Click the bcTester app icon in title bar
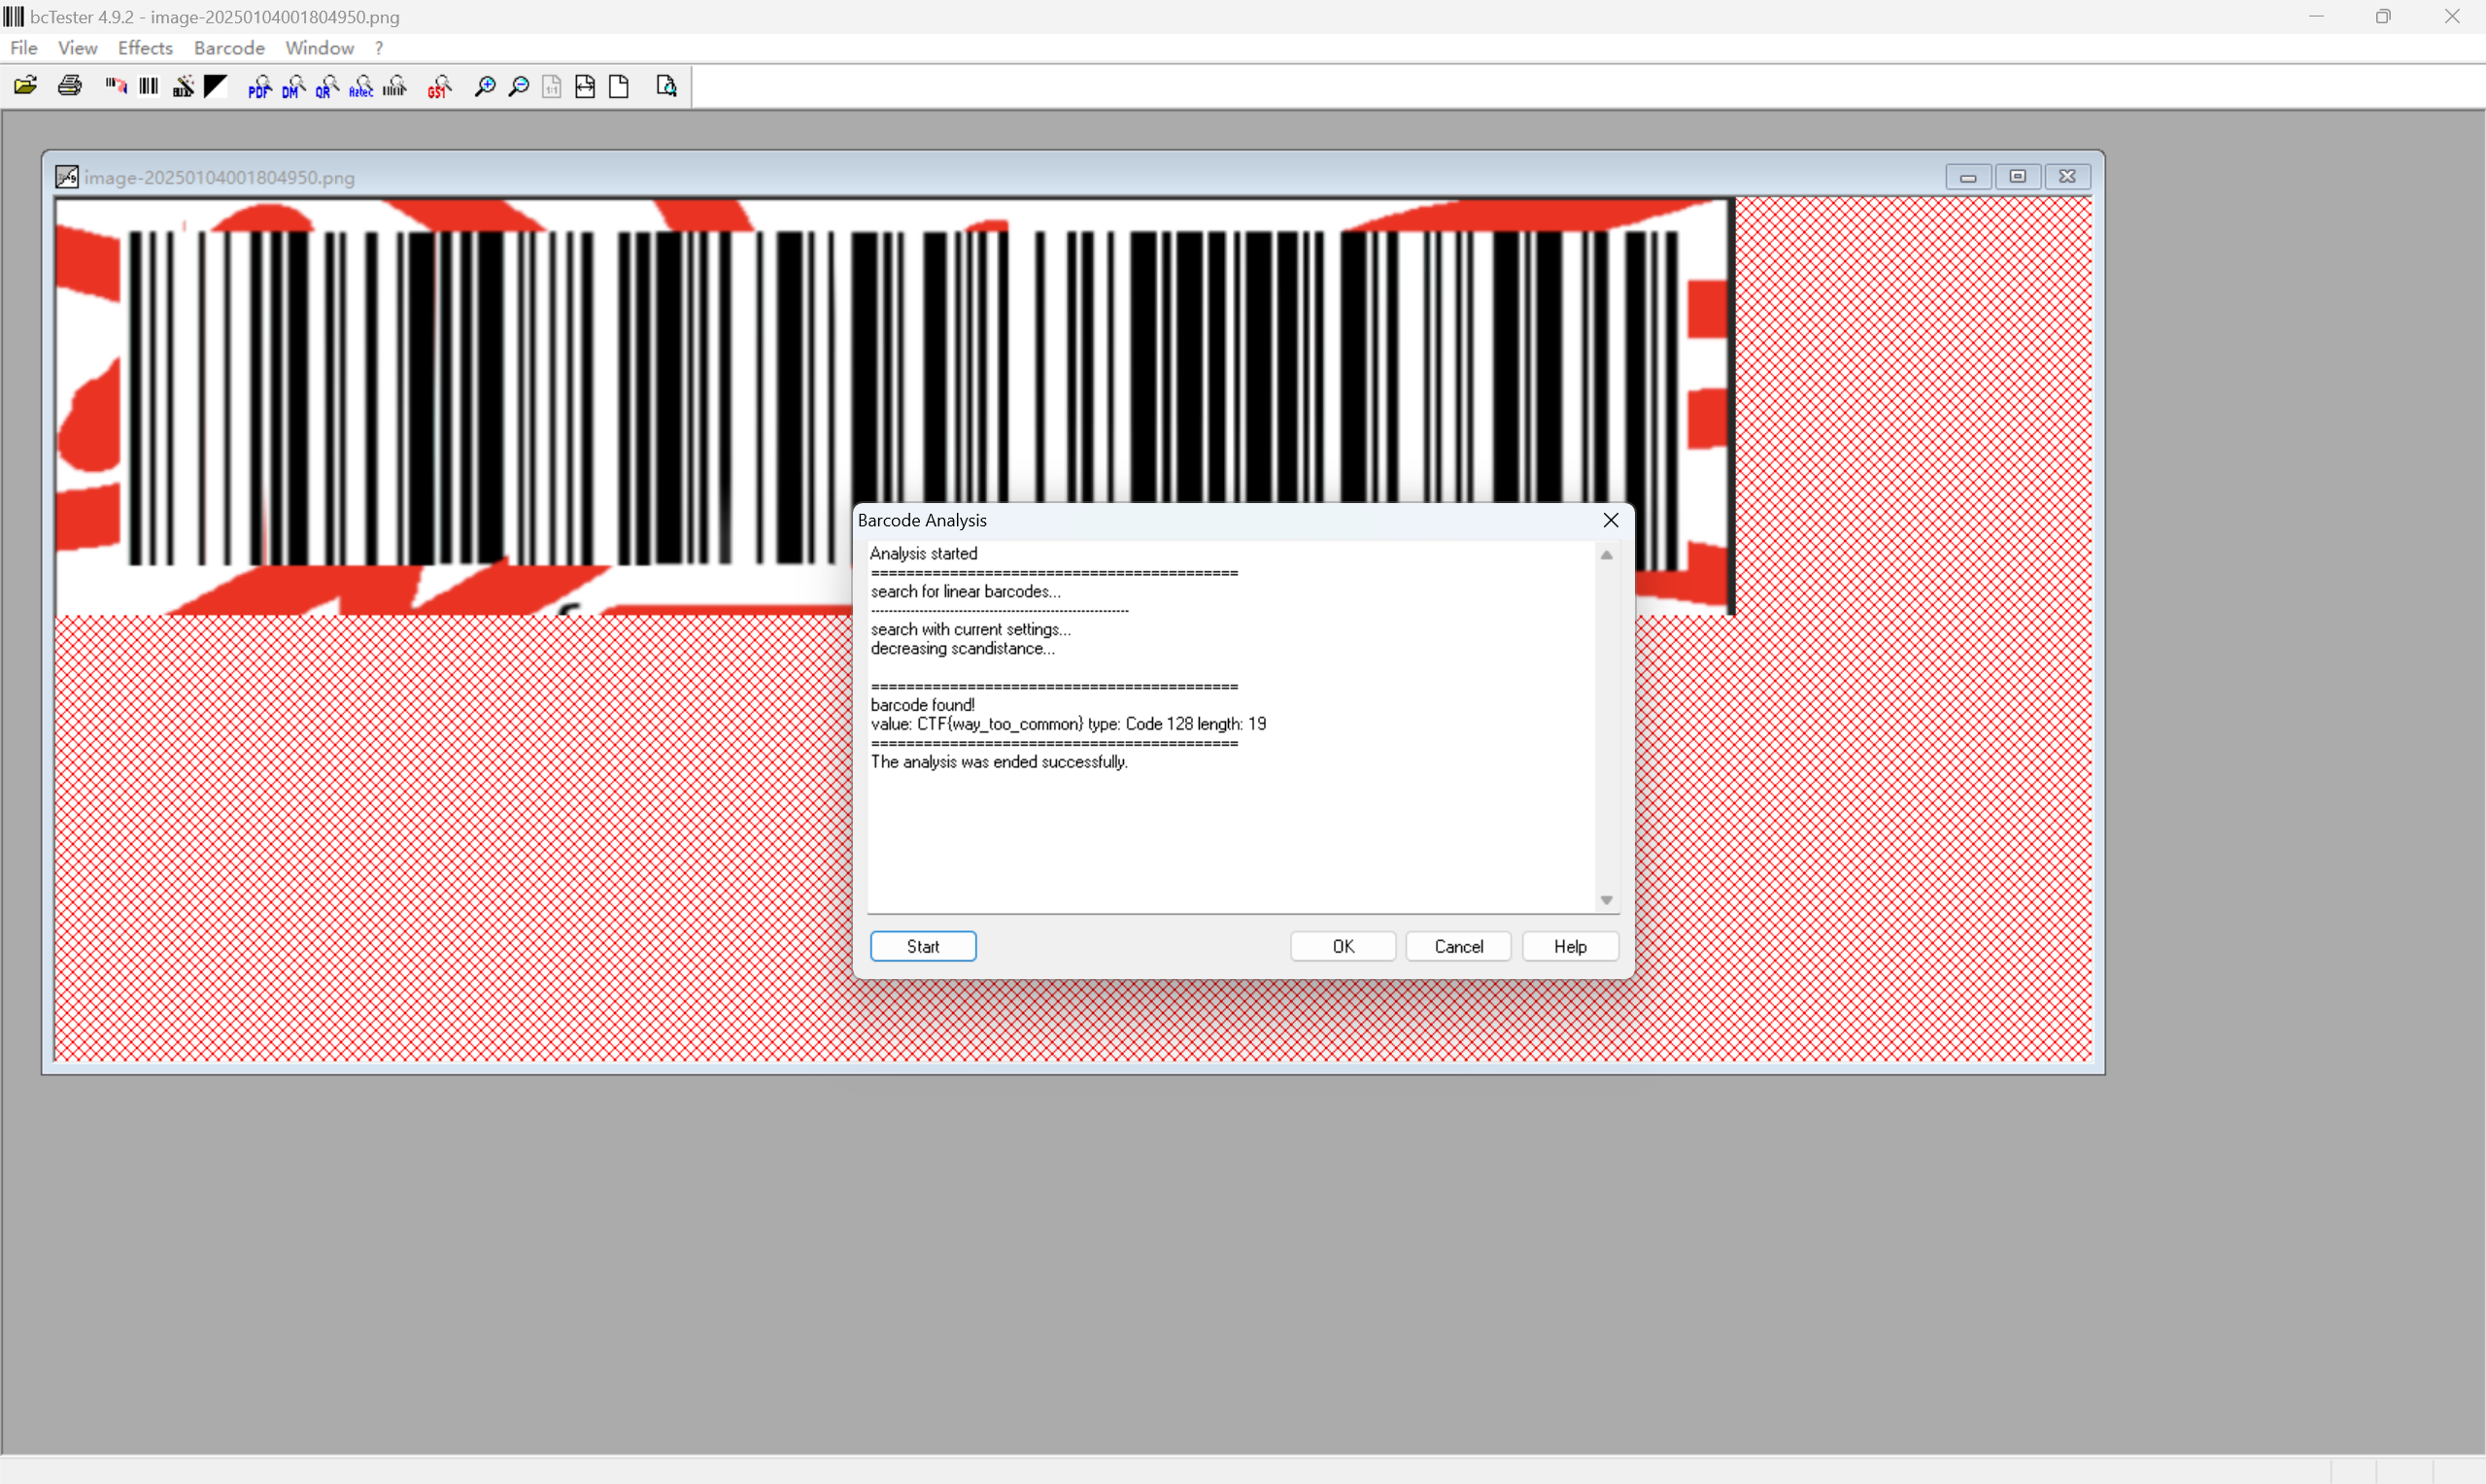The image size is (2486, 1484). (x=13, y=16)
